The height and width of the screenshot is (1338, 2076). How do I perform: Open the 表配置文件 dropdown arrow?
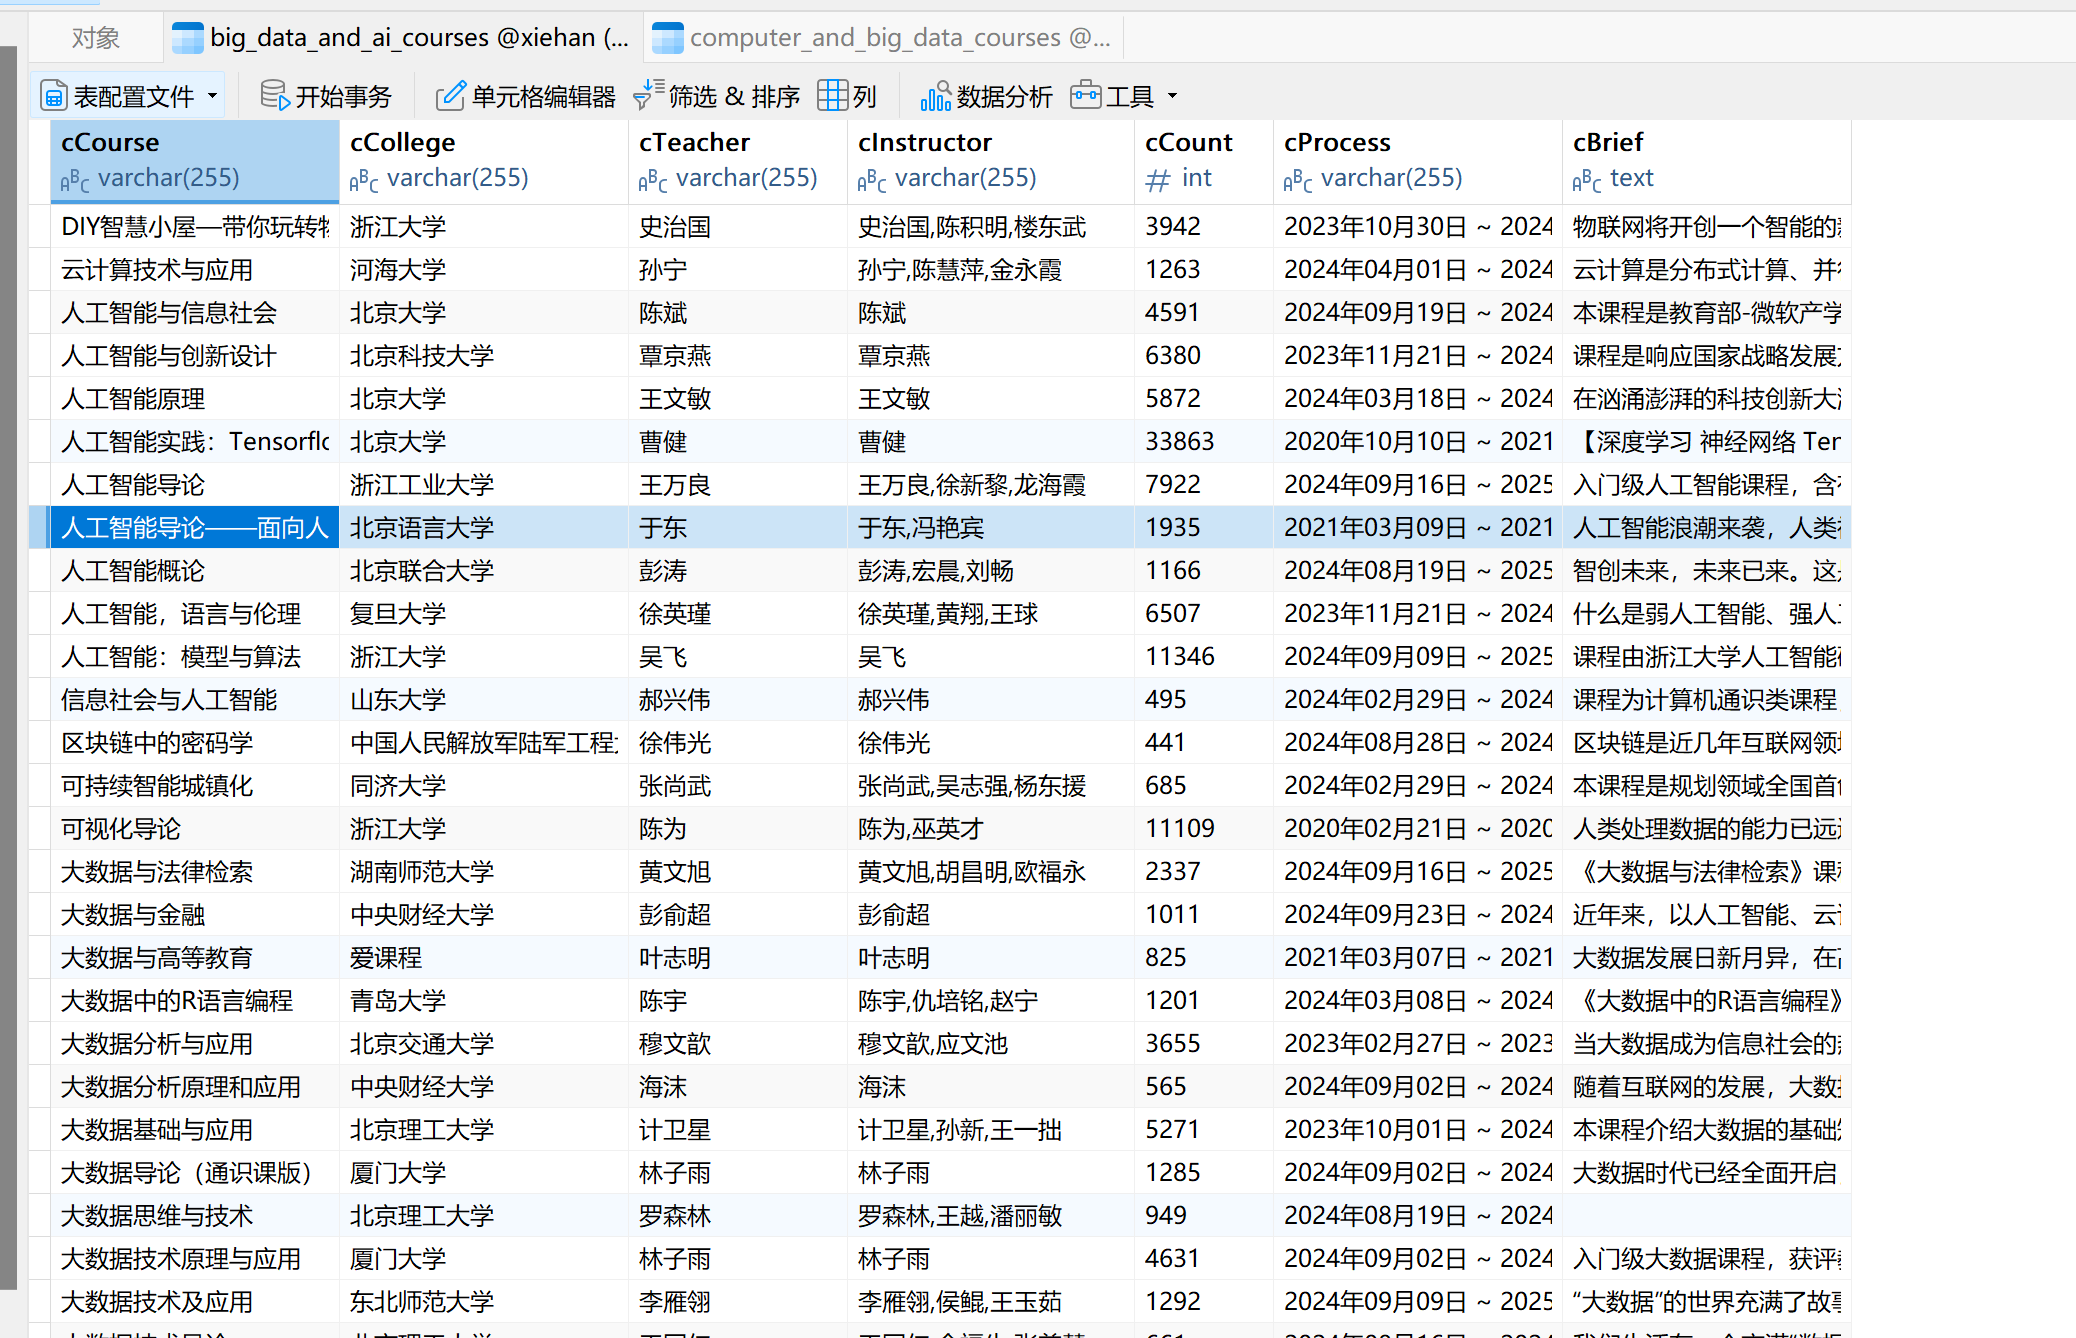pos(212,96)
